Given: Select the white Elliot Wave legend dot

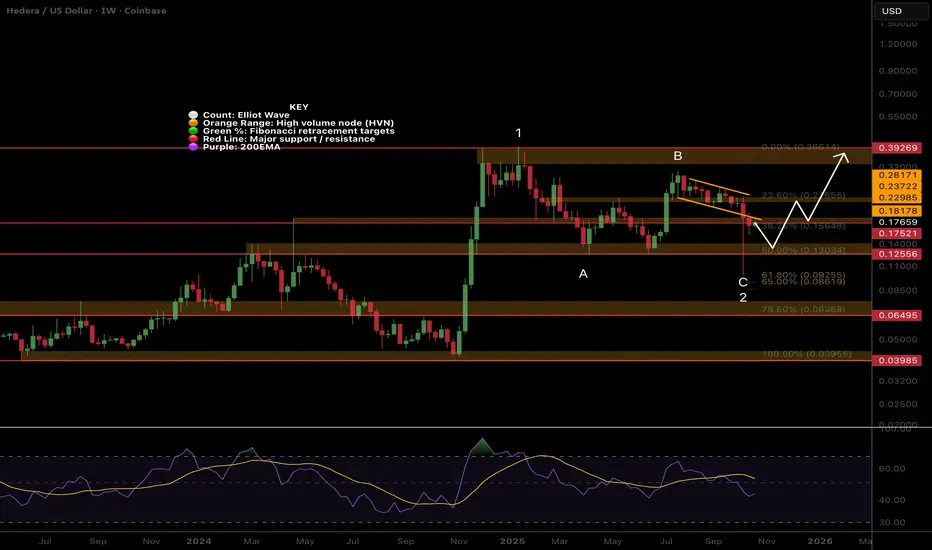Looking at the screenshot, I should coord(193,115).
